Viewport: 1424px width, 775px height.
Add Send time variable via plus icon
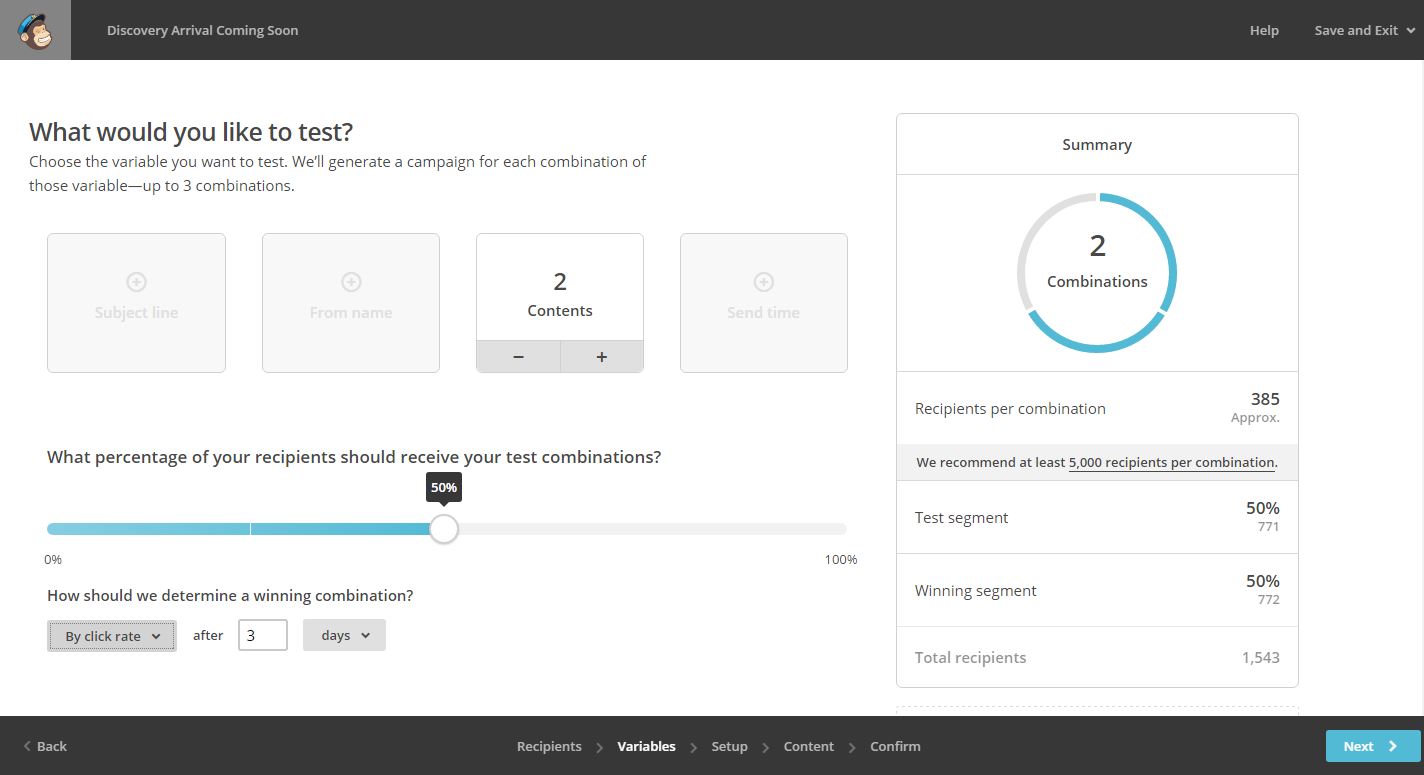coord(763,282)
